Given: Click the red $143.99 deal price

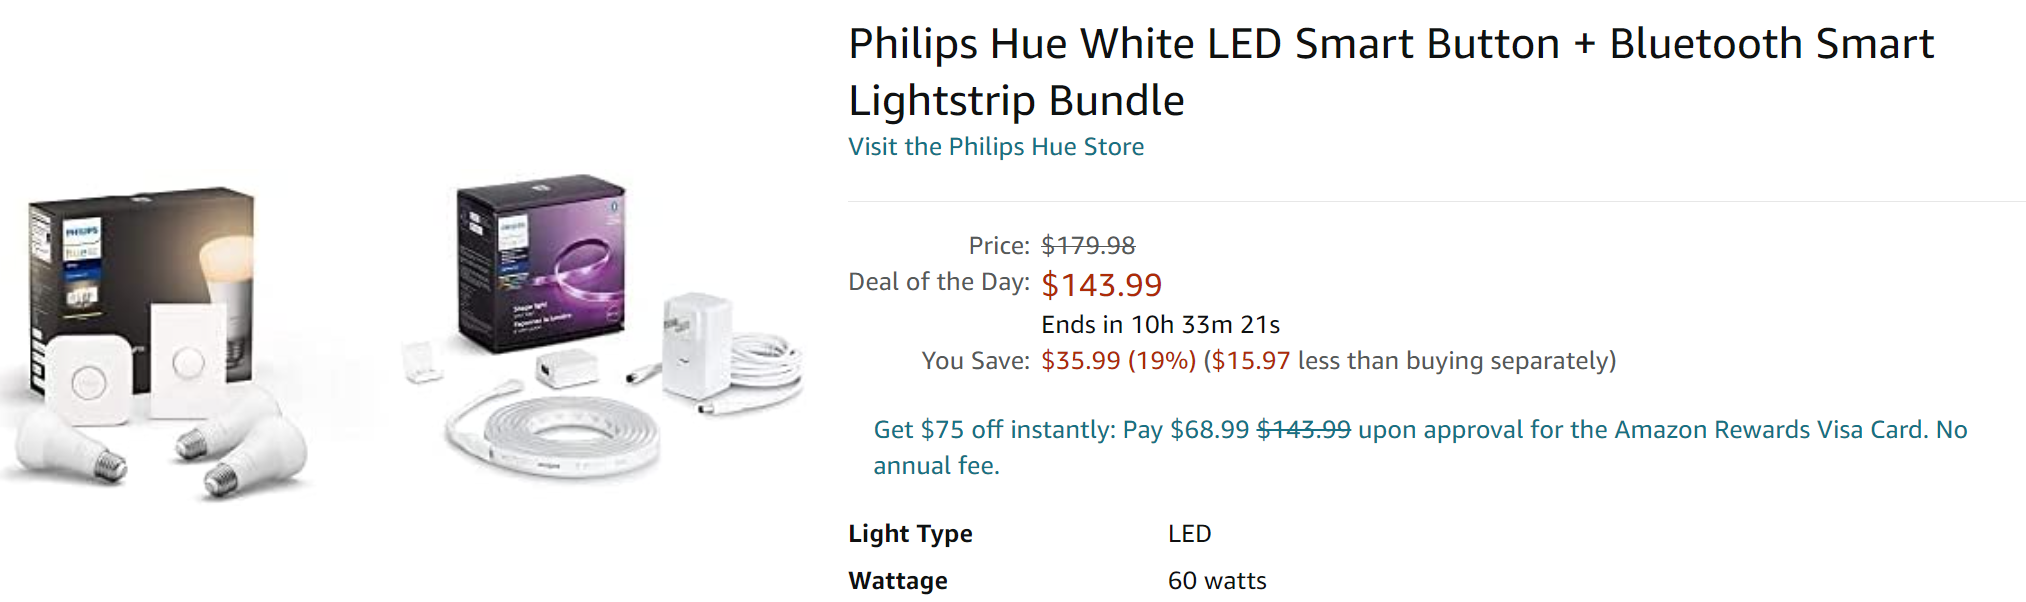Looking at the screenshot, I should tap(1101, 285).
